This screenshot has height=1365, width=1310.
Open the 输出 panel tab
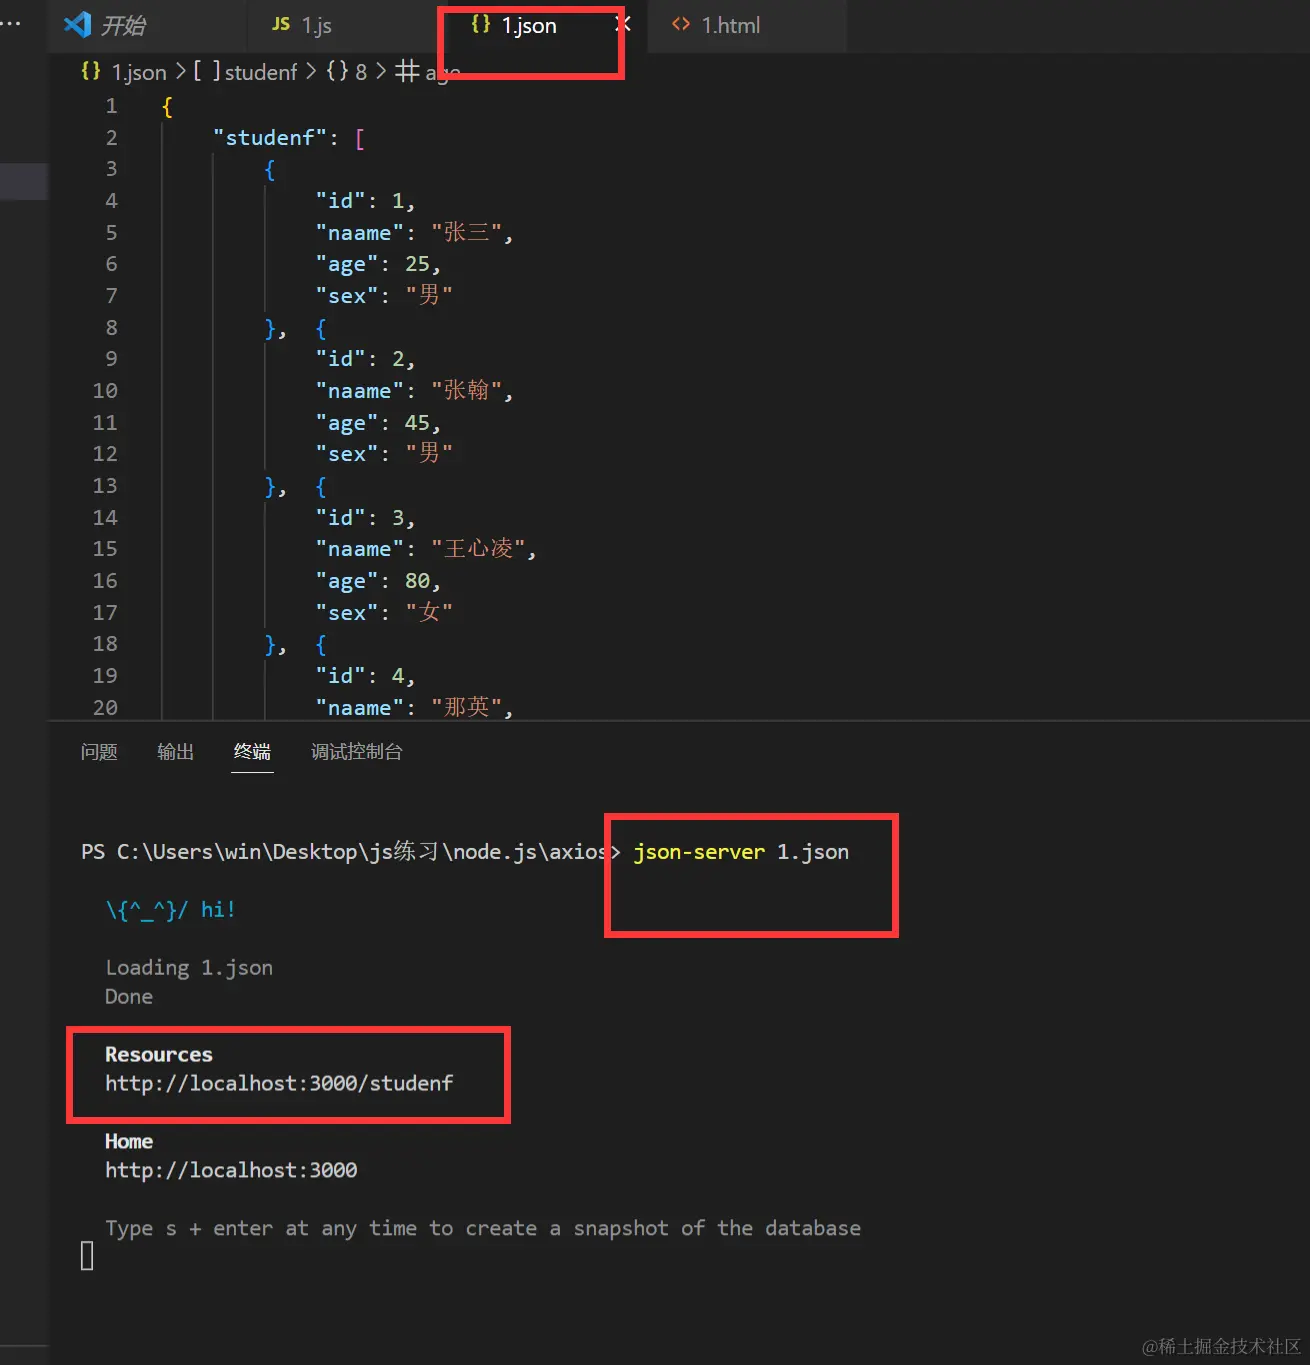pos(175,752)
